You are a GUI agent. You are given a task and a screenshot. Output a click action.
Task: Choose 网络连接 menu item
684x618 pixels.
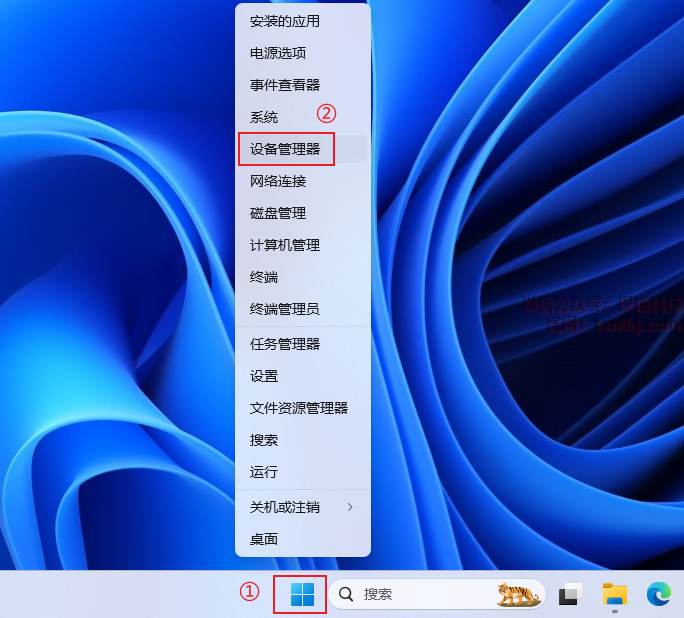pyautogui.click(x=303, y=181)
